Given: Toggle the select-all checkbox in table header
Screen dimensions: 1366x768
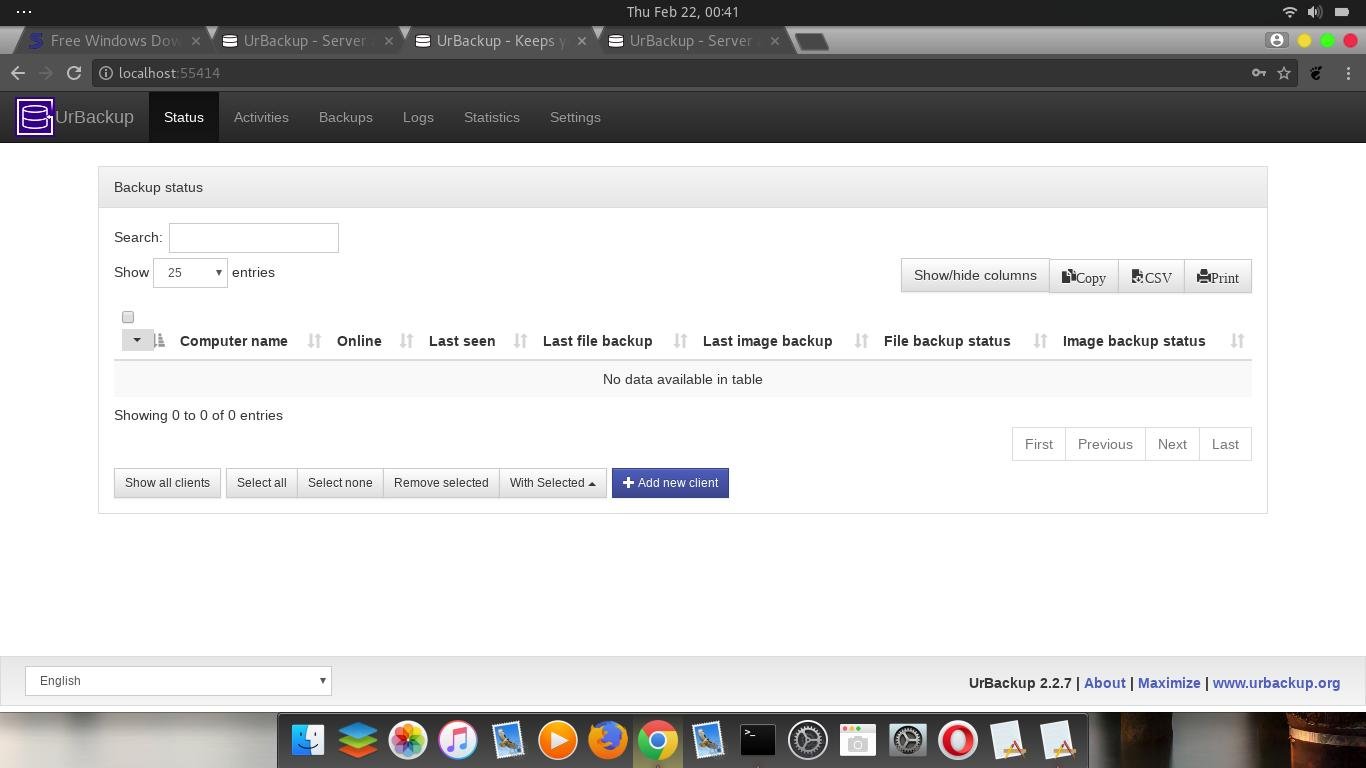Looking at the screenshot, I should pyautogui.click(x=128, y=317).
